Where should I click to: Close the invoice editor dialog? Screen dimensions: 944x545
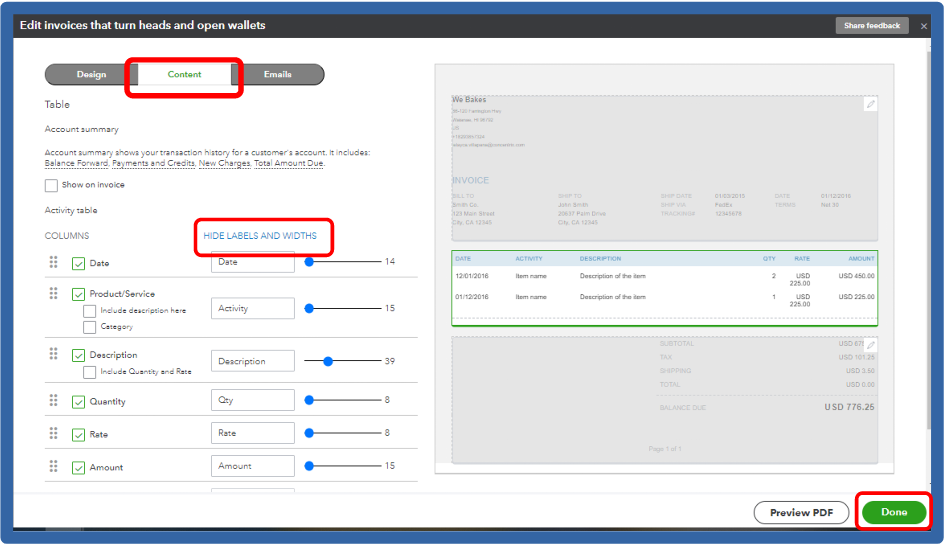(924, 26)
